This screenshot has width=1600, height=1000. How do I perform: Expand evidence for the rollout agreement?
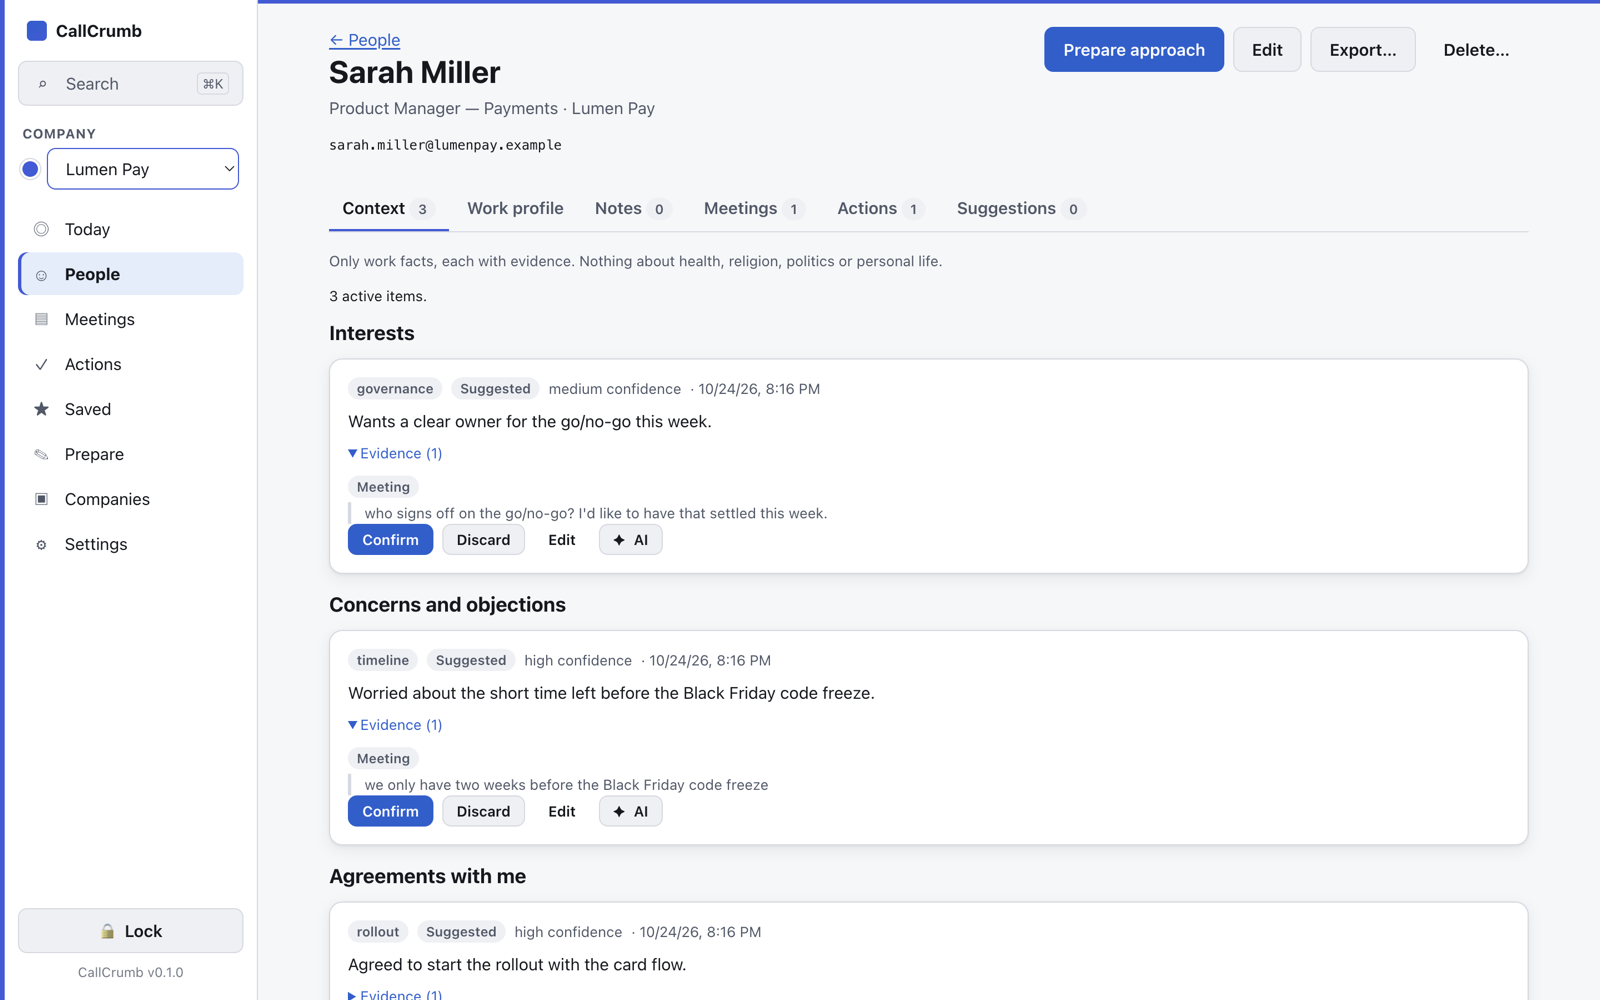[395, 994]
